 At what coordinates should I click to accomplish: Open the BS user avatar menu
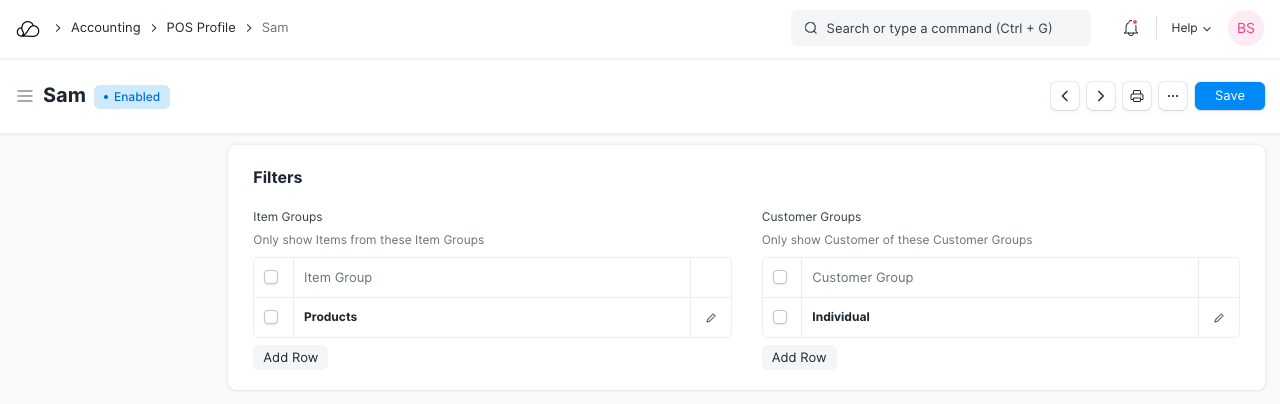click(x=1245, y=29)
